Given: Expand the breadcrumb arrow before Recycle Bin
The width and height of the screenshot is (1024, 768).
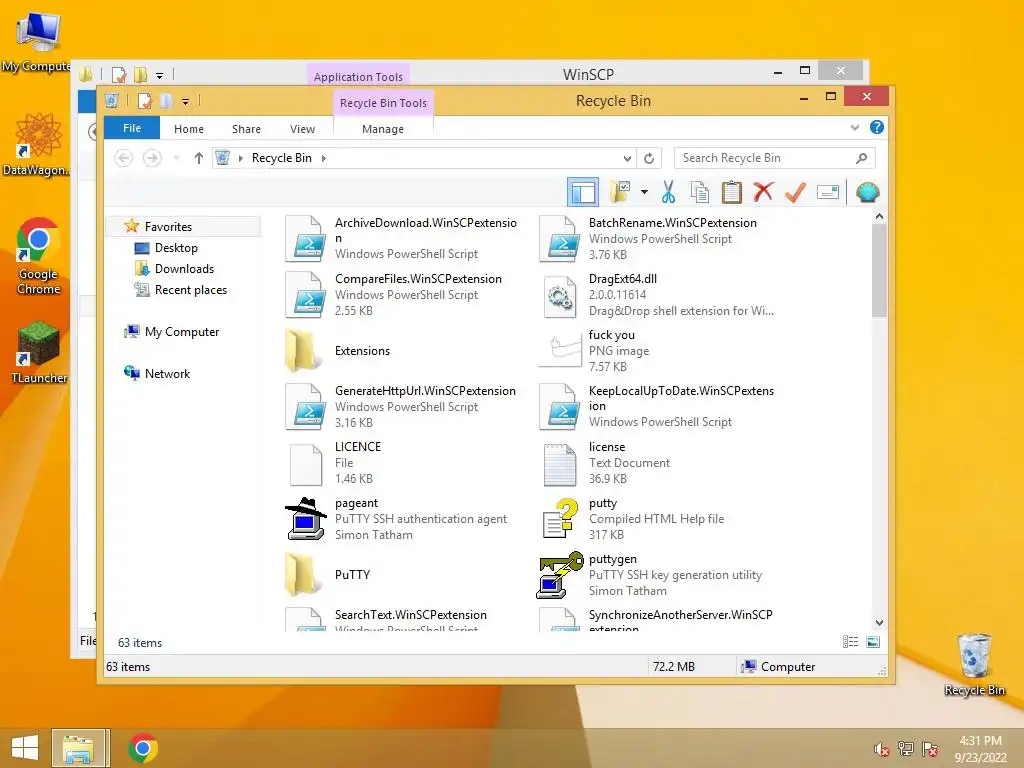Looking at the screenshot, I should [240, 158].
